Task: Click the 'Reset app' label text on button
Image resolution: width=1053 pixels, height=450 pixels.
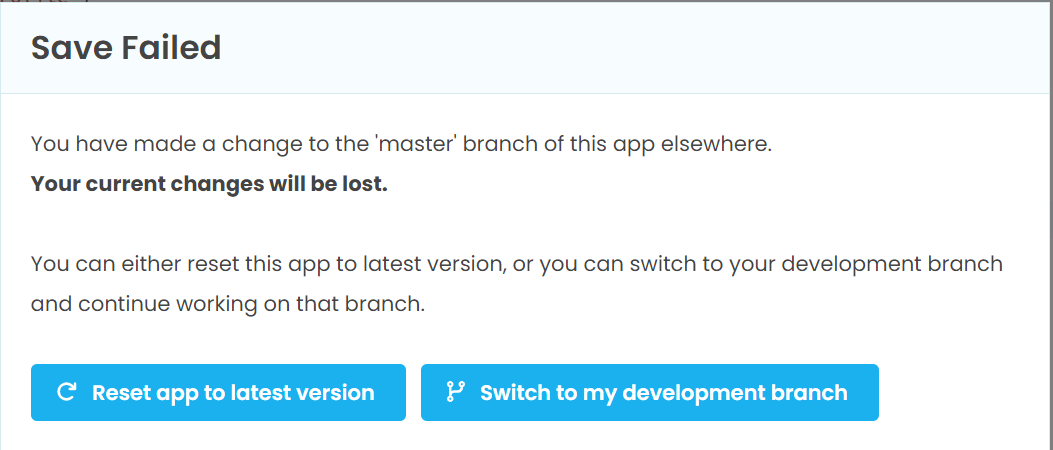Action: [140, 392]
